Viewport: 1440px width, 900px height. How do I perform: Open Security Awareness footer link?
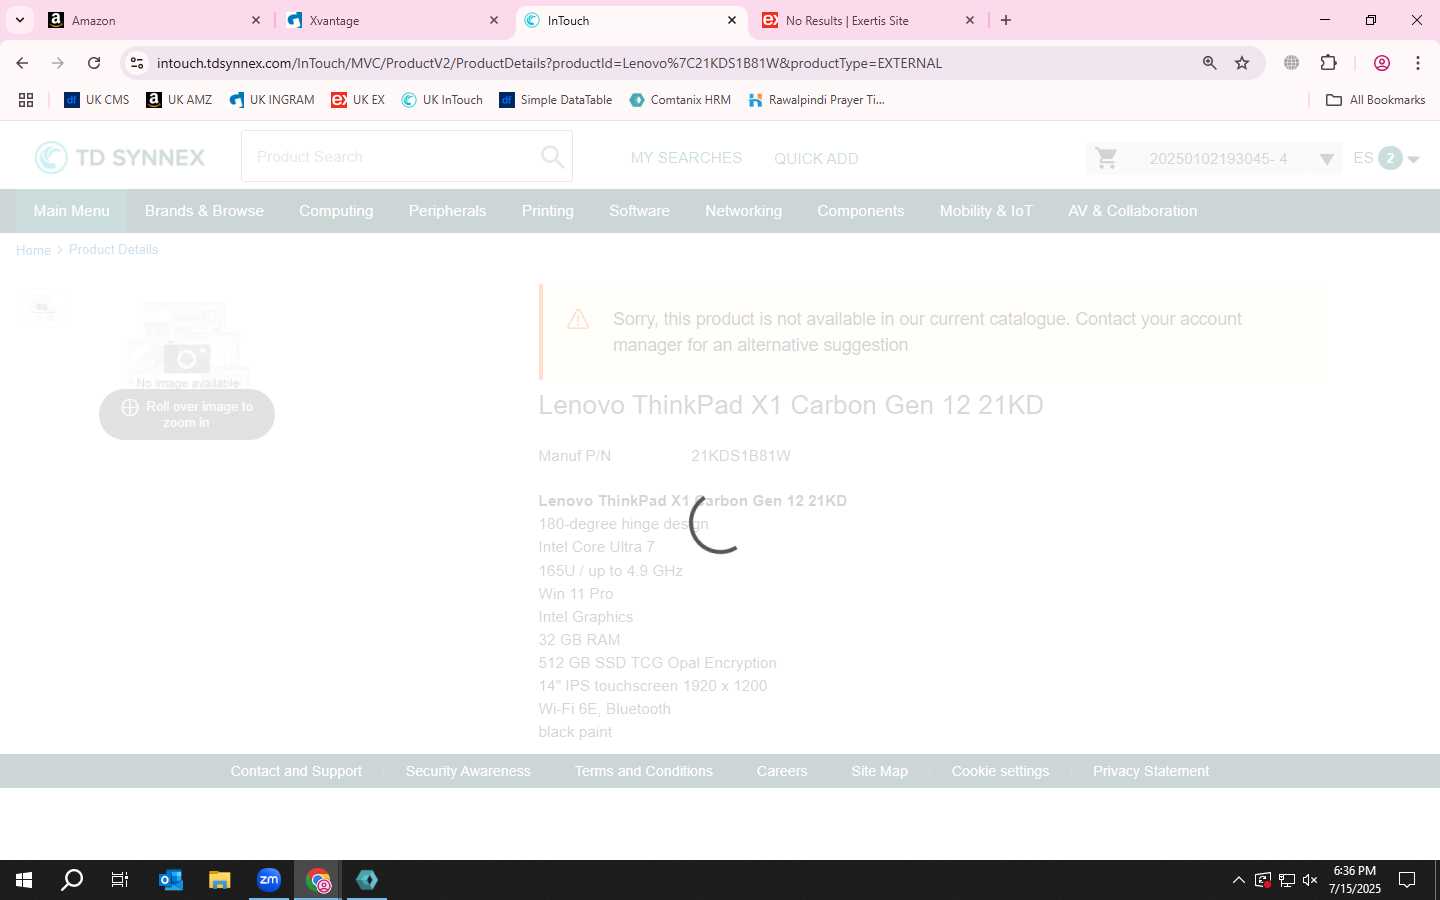coord(468,771)
